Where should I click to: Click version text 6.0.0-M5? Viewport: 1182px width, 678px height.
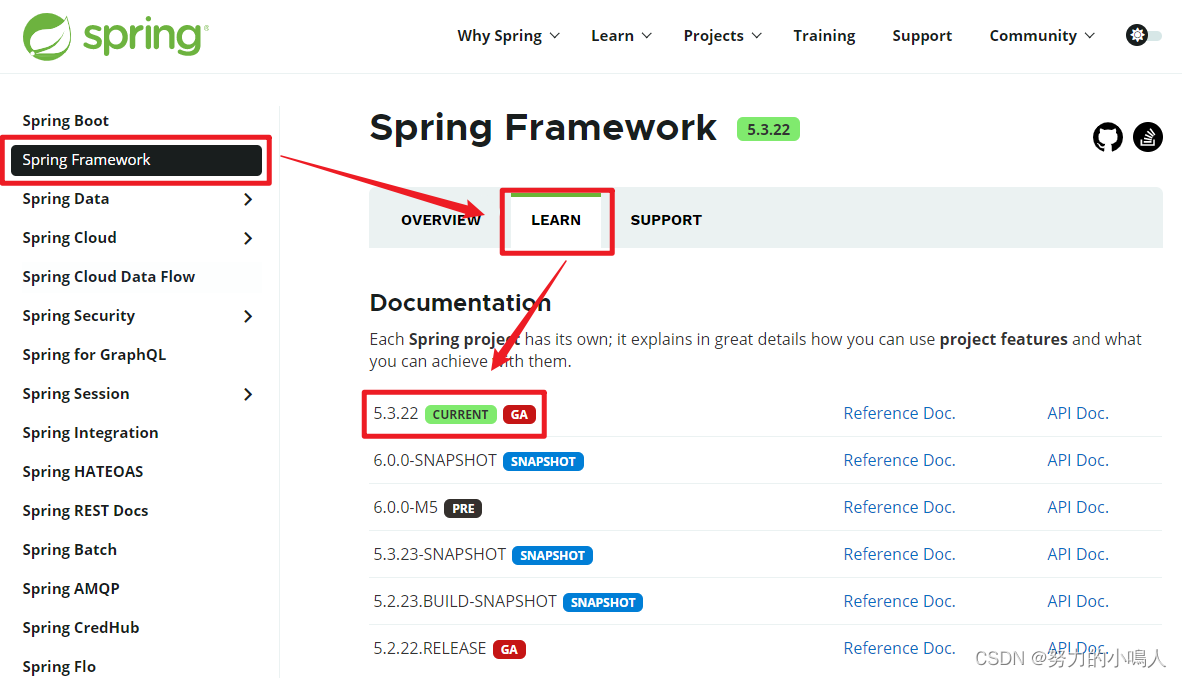406,508
